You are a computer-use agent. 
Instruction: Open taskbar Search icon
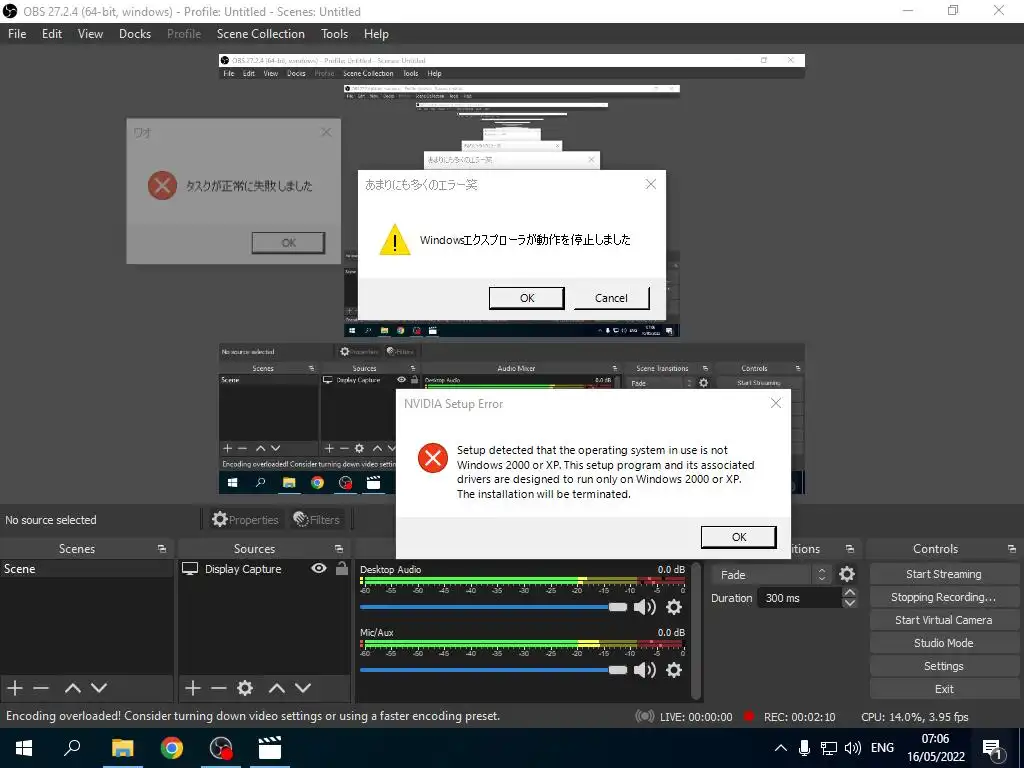pos(72,748)
